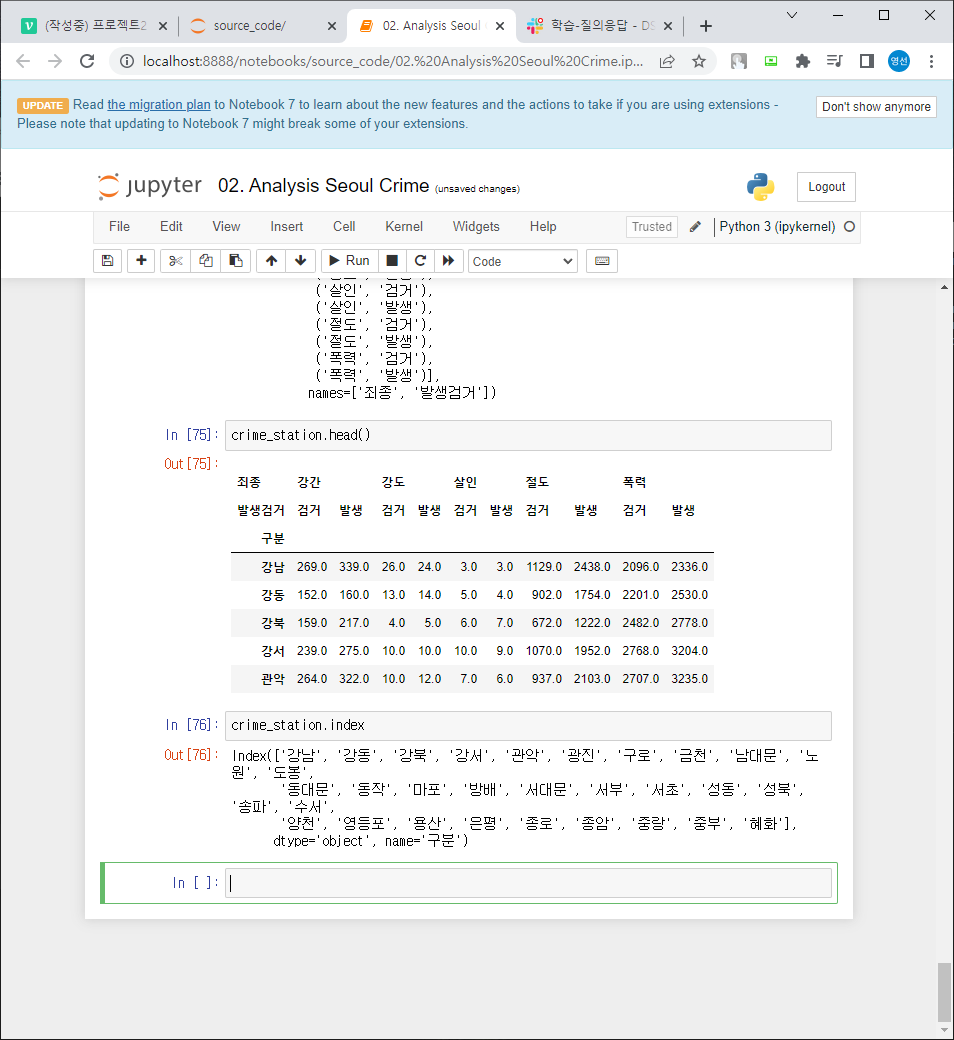Restart kernel and run all with fast-forward icon

448,261
